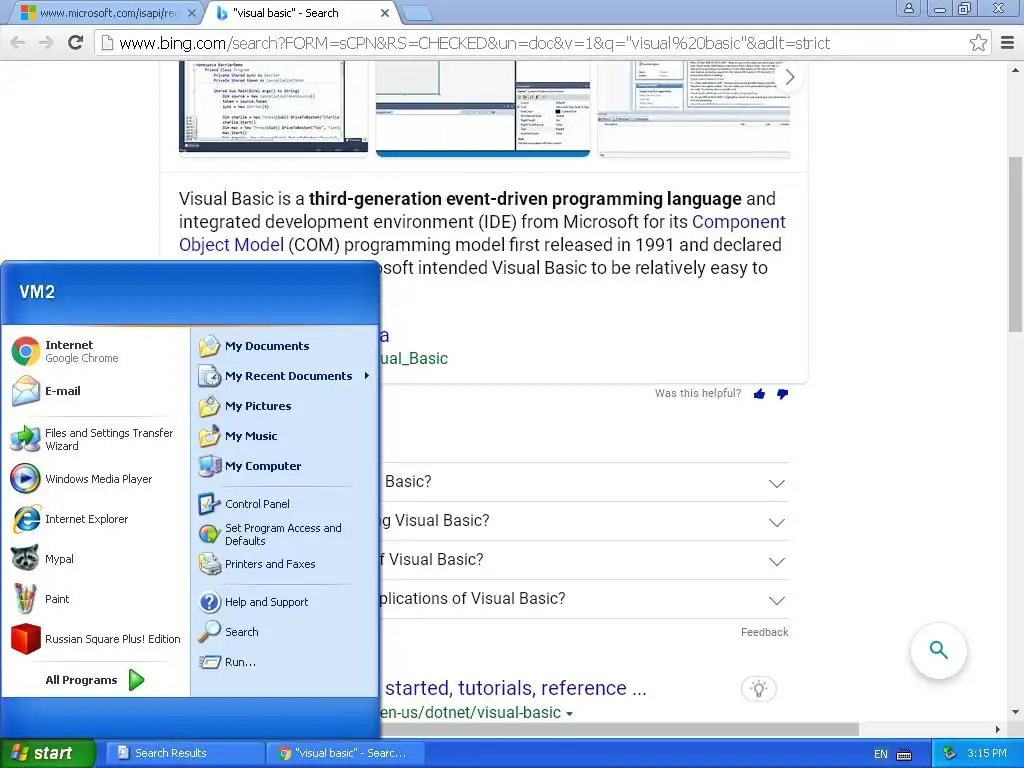Viewport: 1024px width, 768px height.
Task: Open the My Documents folder
Action: click(255, 345)
